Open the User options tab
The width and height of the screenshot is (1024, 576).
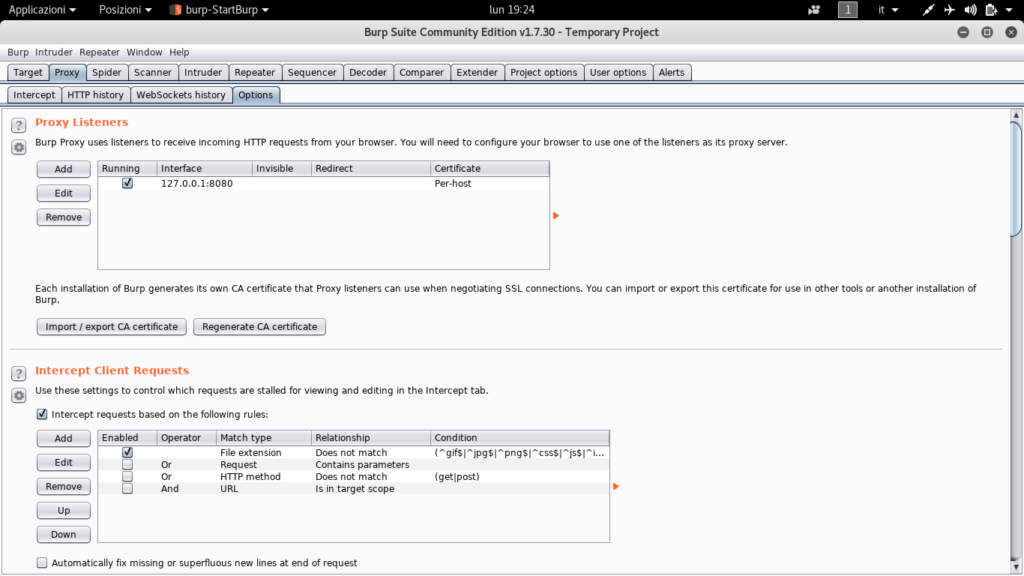(x=618, y=72)
